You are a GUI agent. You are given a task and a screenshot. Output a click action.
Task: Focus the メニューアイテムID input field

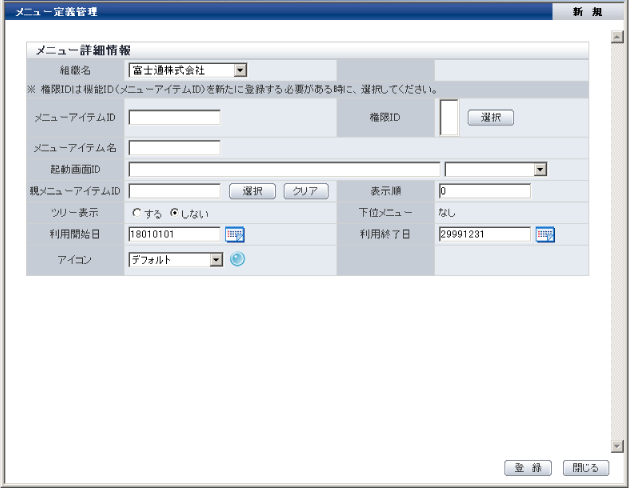174,117
